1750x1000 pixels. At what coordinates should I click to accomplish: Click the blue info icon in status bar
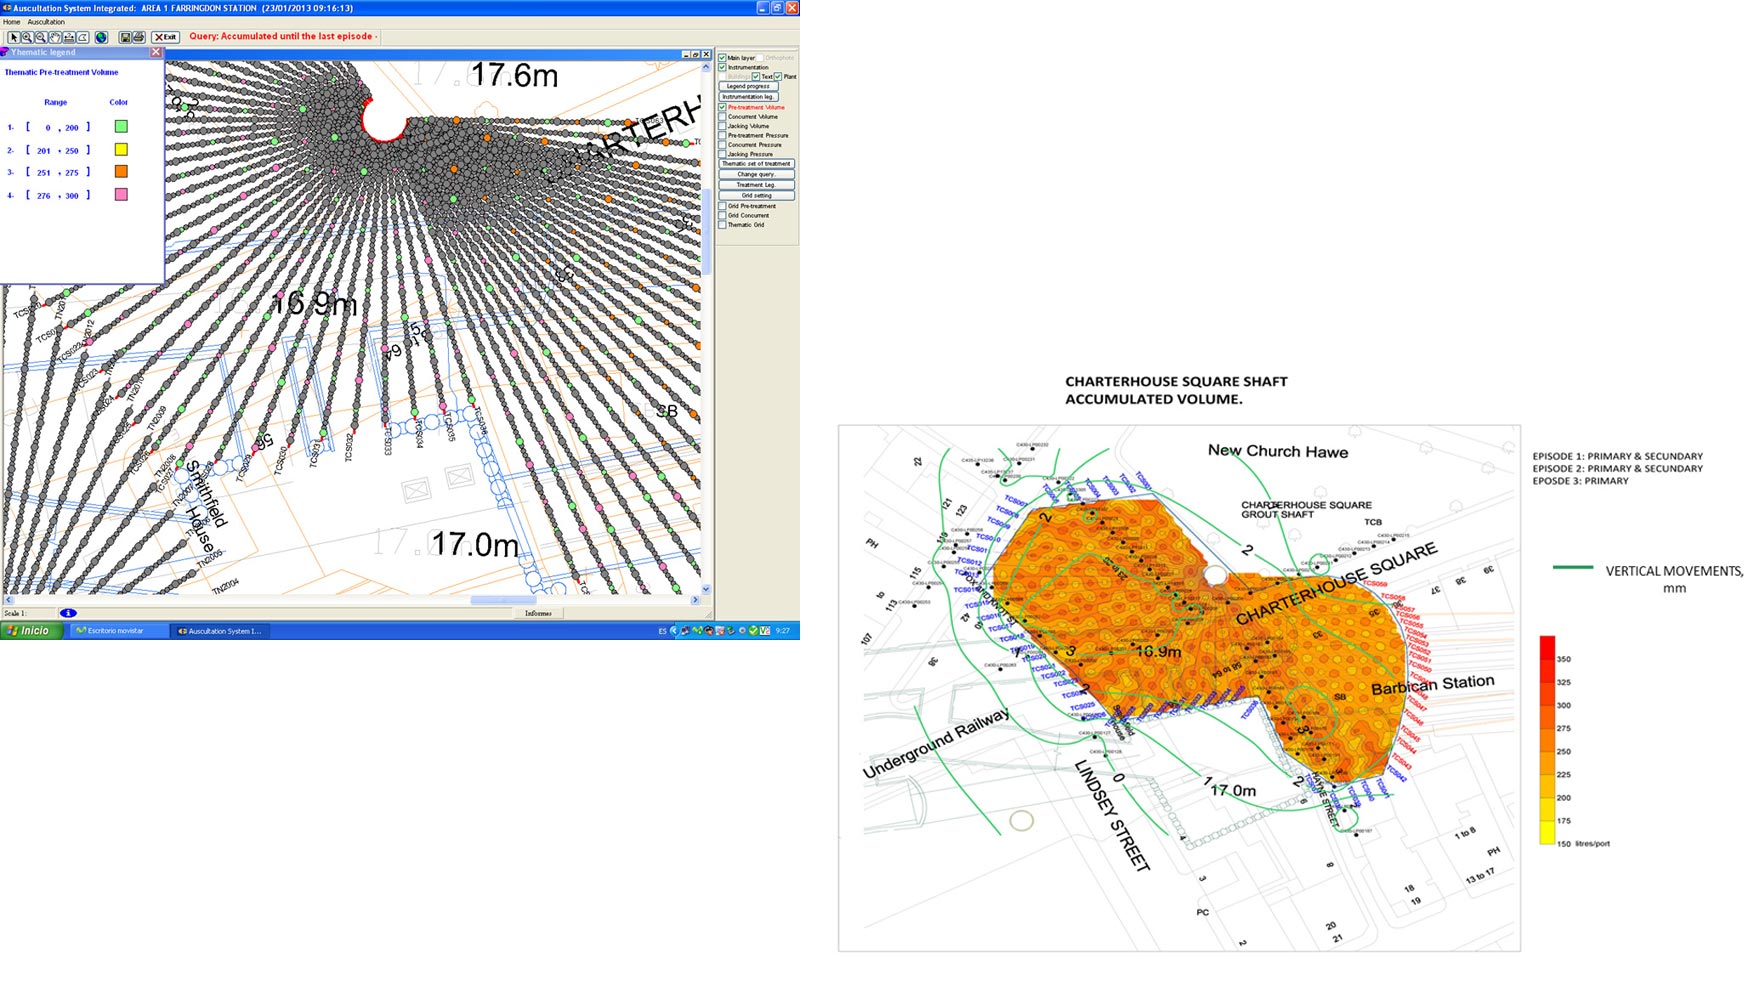(x=68, y=613)
